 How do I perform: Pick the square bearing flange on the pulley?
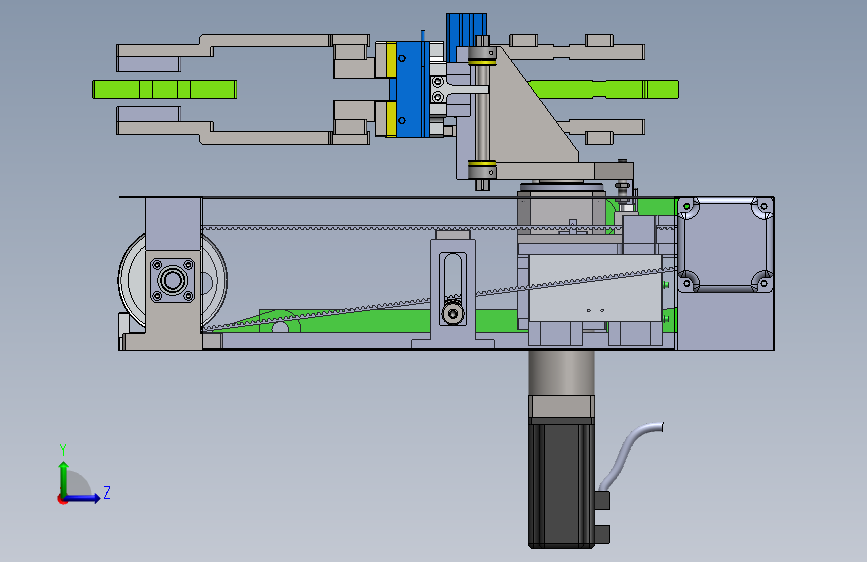(173, 280)
